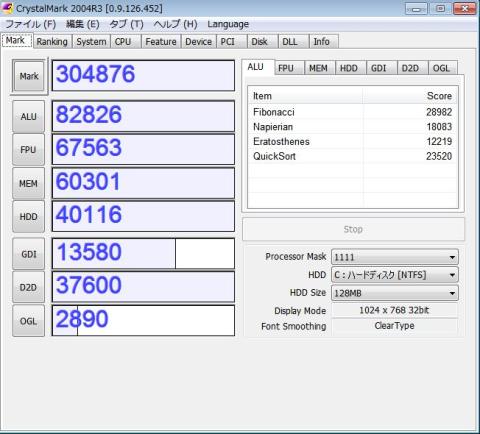Select the FPU results tab

(x=289, y=68)
